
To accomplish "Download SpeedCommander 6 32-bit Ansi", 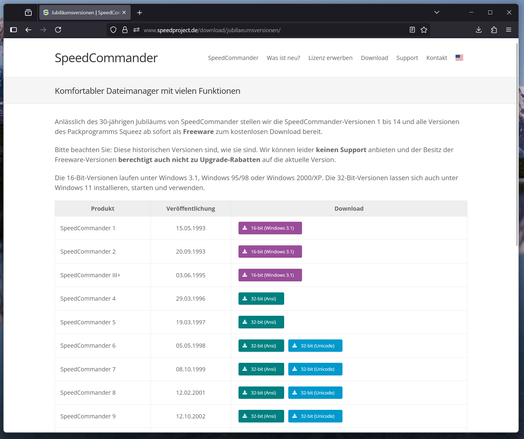I will tap(261, 345).
